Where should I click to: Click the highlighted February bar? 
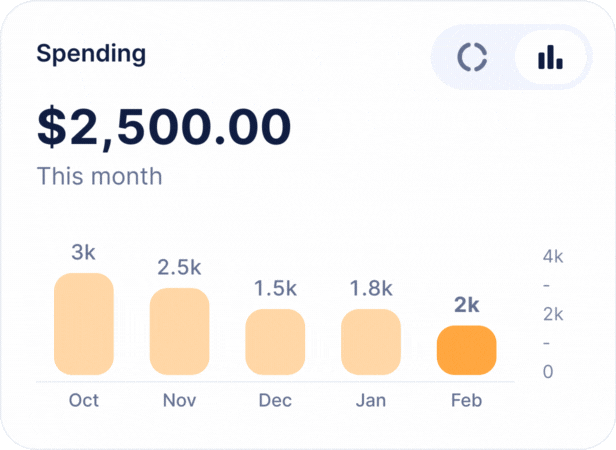[x=467, y=350]
